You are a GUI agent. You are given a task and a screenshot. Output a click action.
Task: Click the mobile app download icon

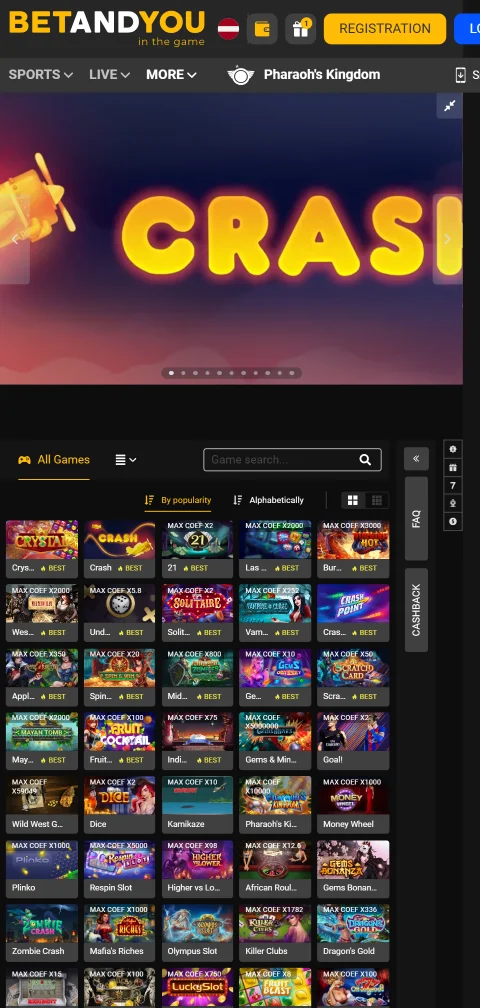[460, 75]
